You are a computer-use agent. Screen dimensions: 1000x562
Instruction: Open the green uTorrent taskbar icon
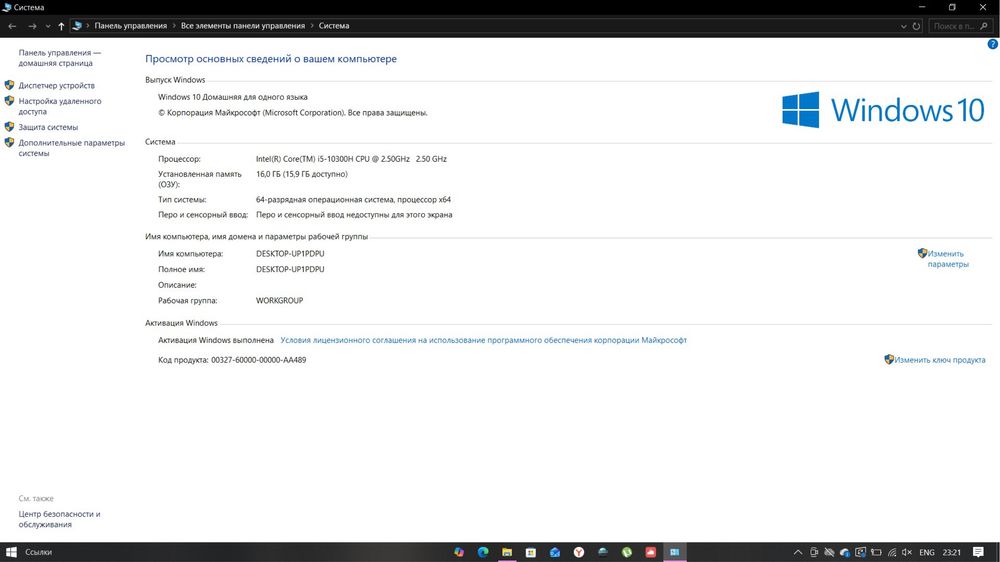point(627,552)
